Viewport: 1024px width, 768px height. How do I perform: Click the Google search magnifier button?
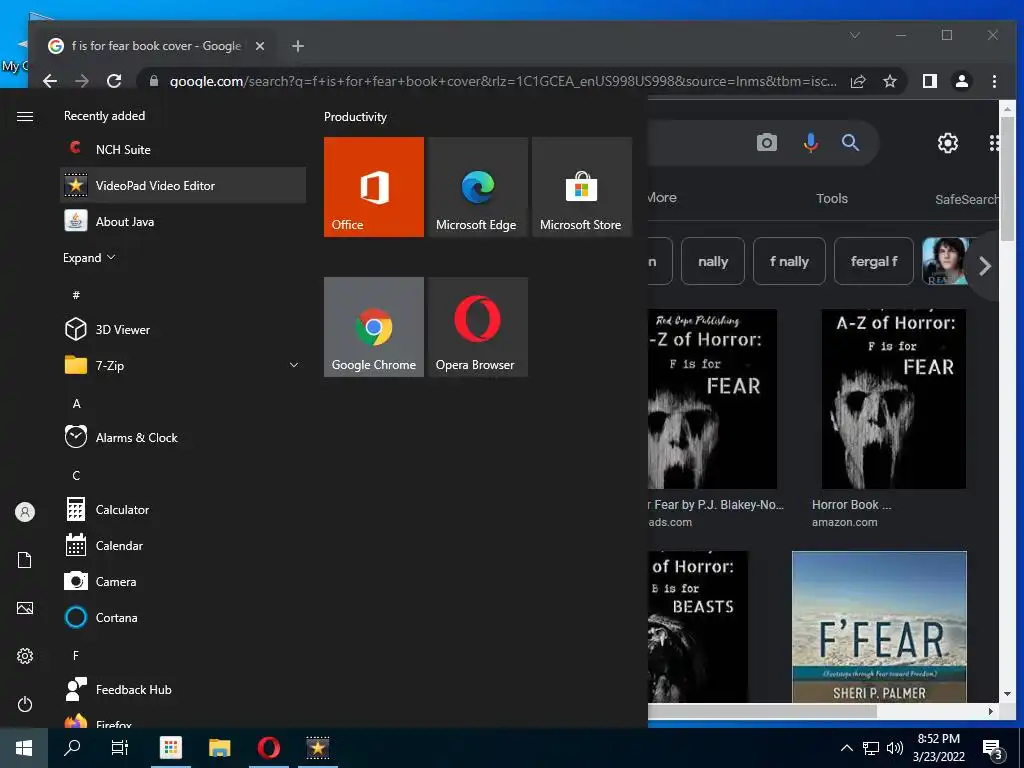click(850, 142)
